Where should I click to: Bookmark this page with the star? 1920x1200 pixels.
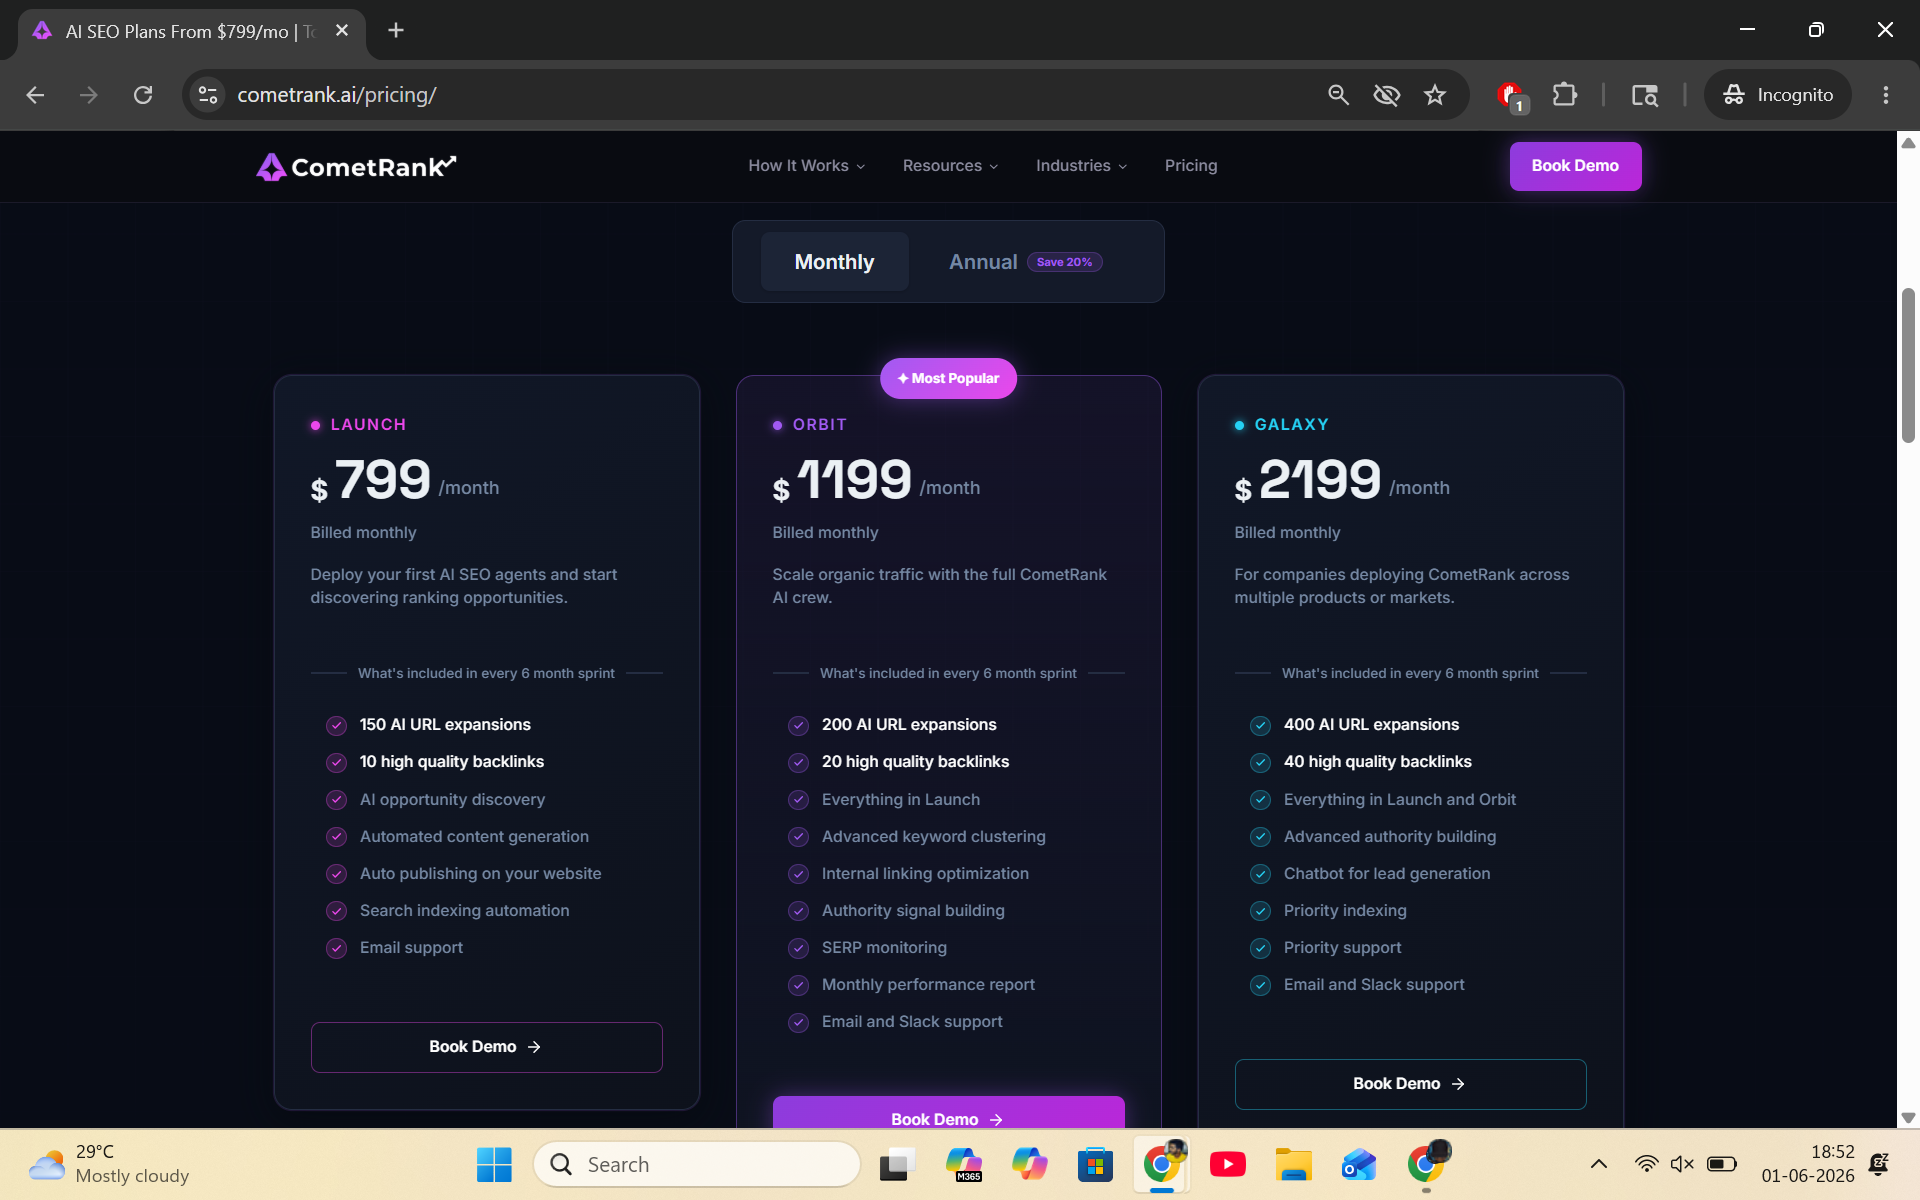[x=1435, y=95]
